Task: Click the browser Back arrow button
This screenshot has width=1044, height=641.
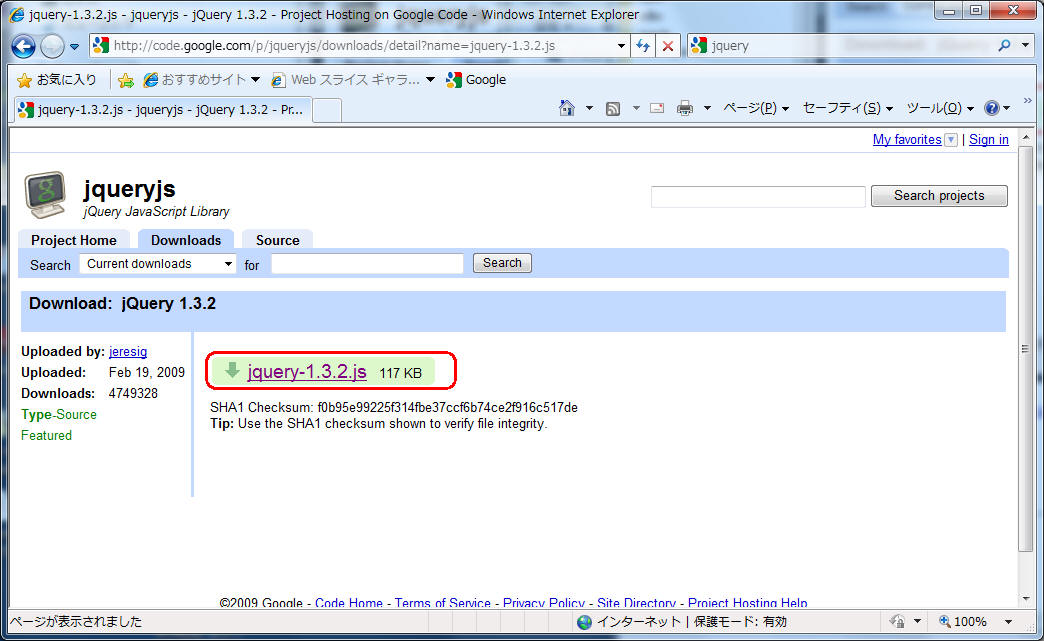Action: click(24, 46)
